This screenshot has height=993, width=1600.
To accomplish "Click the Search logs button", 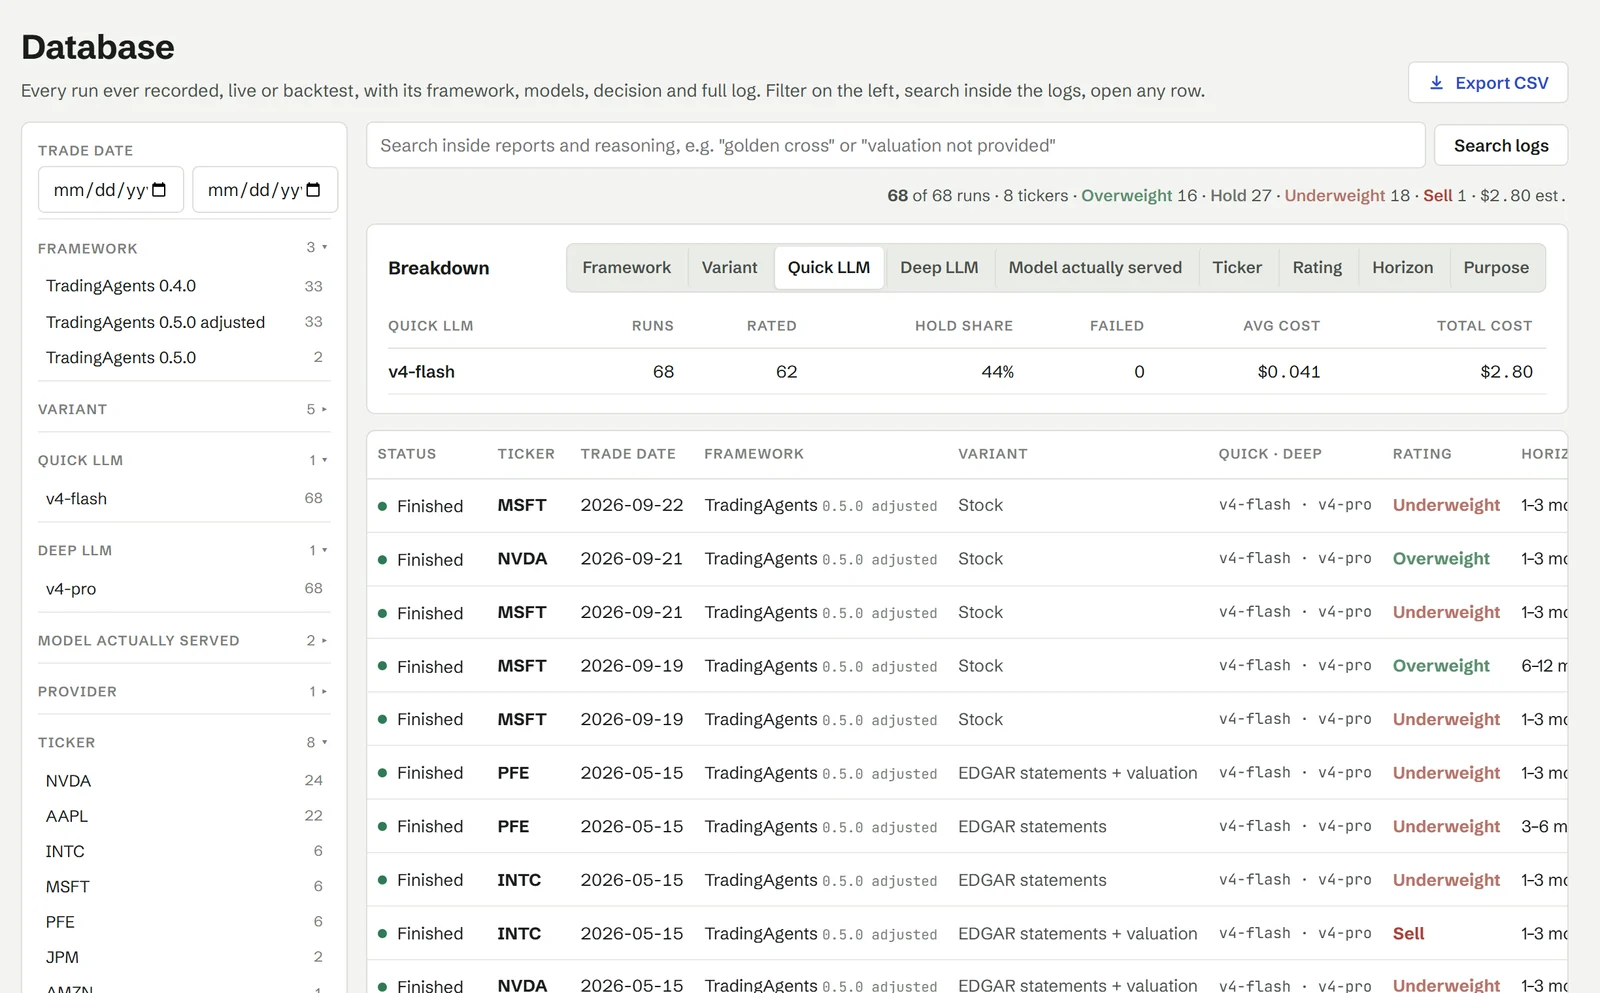I will (x=1501, y=146).
